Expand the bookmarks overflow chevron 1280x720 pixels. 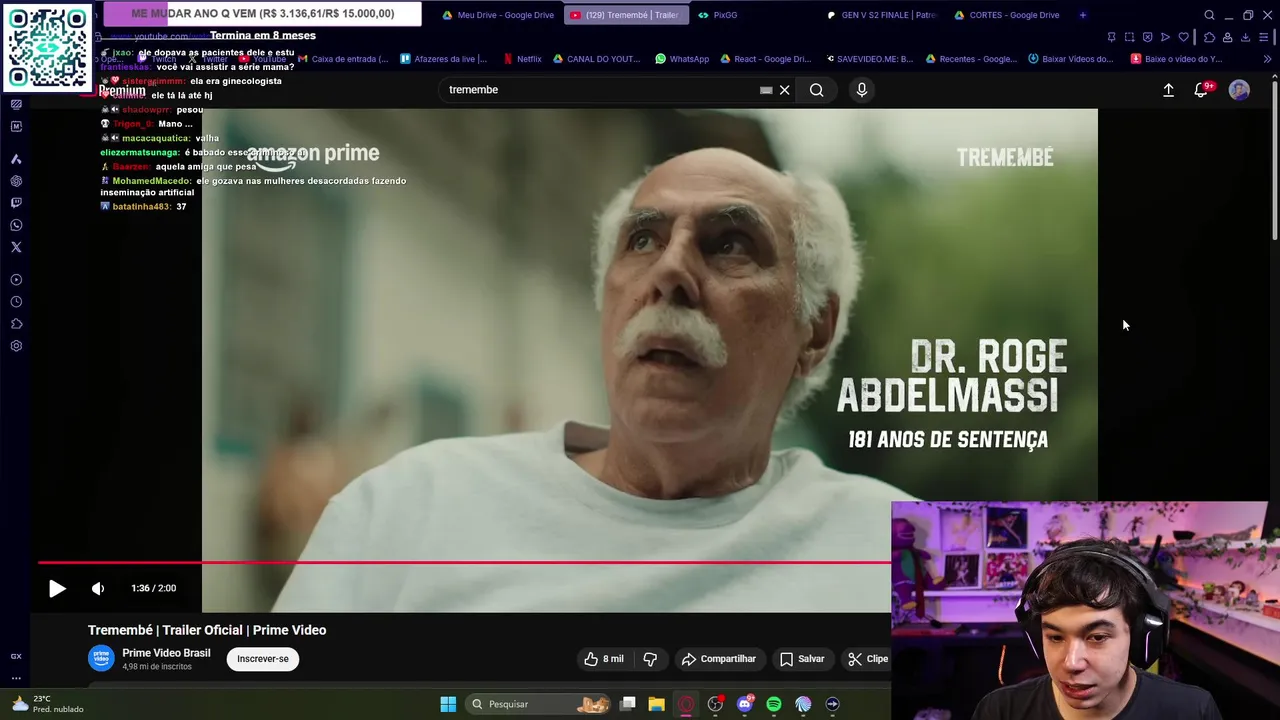[x=1267, y=59]
